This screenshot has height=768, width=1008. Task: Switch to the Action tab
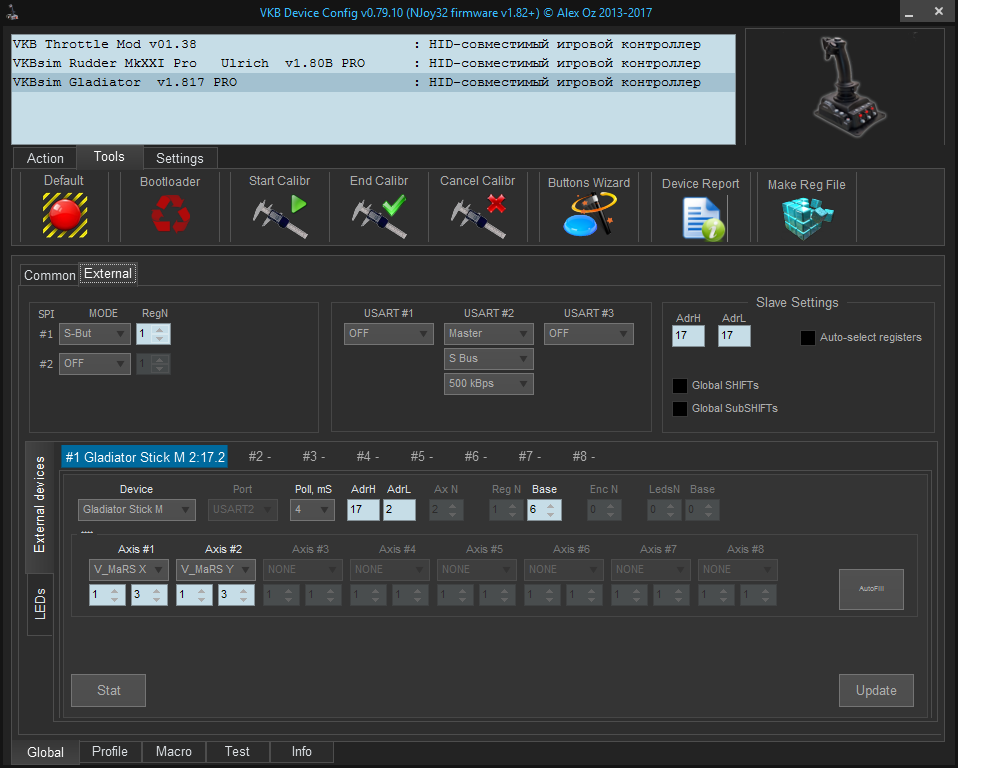(x=45, y=158)
